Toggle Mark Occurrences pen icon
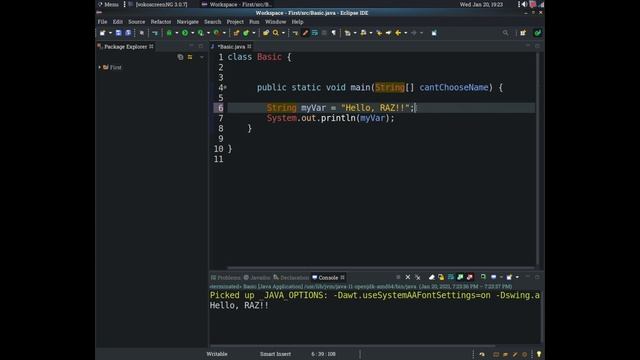Screen dimensions: 640x360 point(305,33)
